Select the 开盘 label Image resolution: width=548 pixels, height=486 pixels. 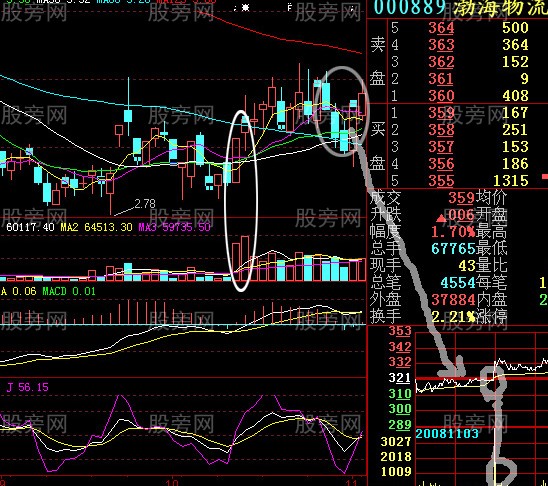(x=491, y=215)
